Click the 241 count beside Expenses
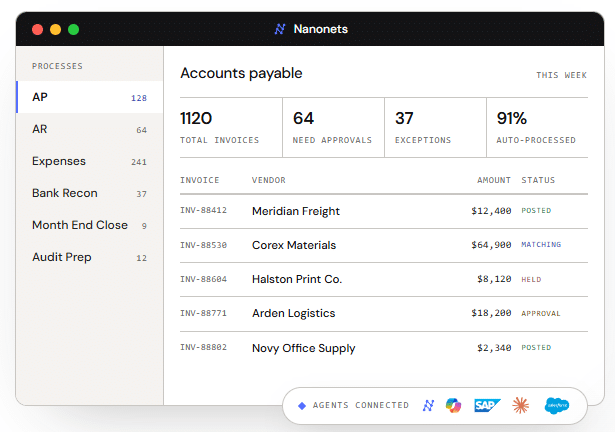Viewport: 615px width, 432px height. (x=139, y=162)
